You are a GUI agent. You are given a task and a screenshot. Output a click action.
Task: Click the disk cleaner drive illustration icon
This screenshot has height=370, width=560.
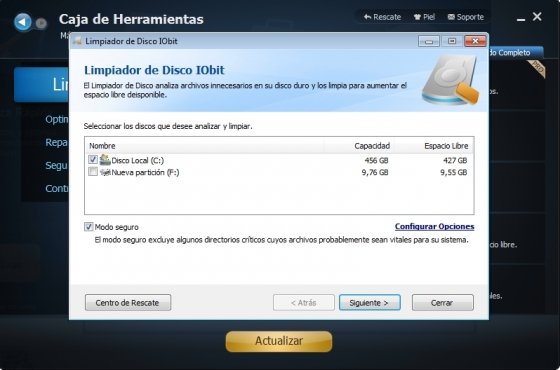click(451, 80)
